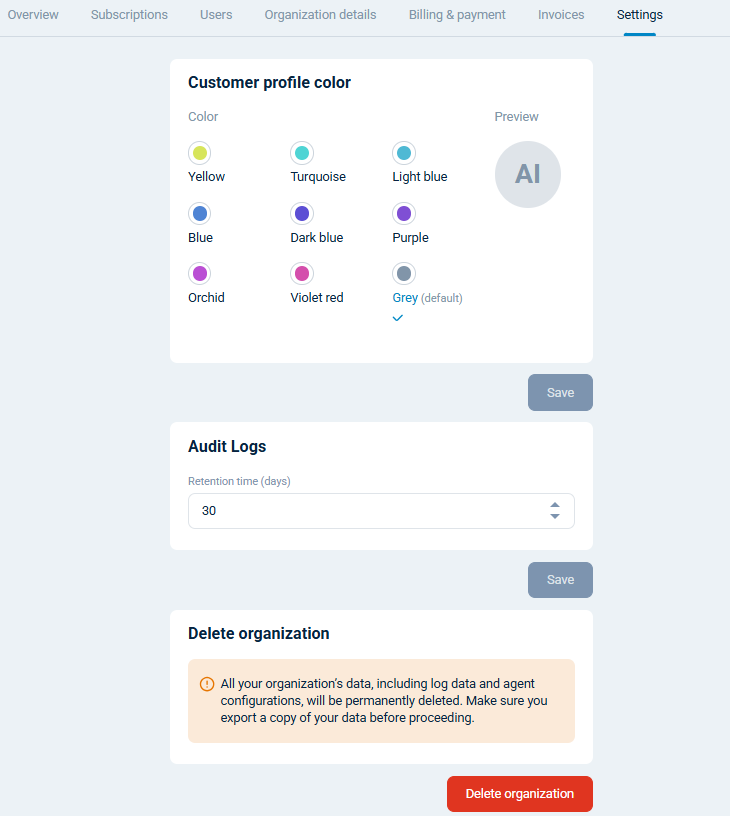Click Delete organization
Image resolution: width=730 pixels, height=816 pixels.
coord(519,793)
